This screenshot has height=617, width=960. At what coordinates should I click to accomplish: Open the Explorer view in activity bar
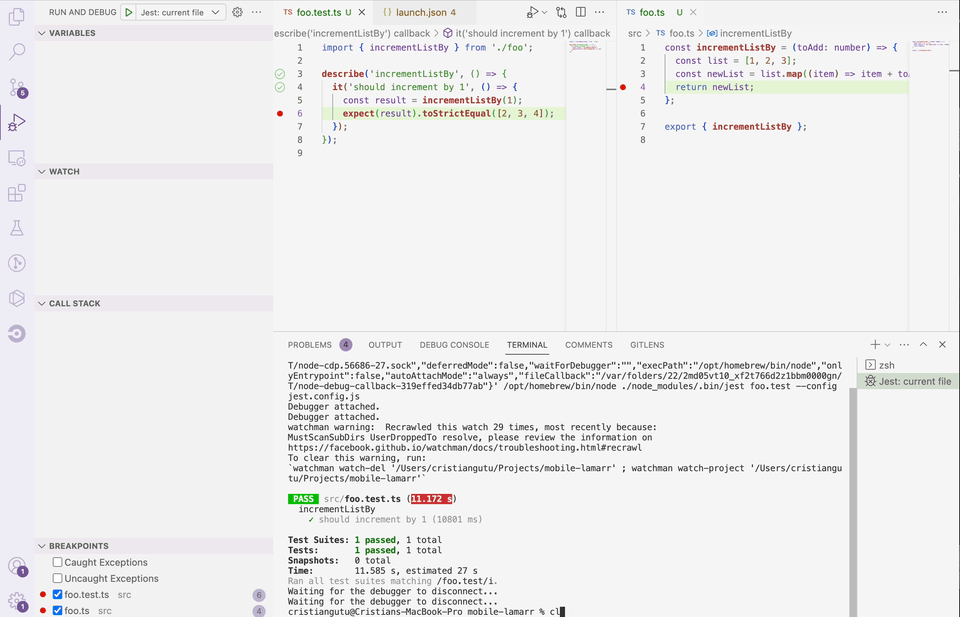click(x=17, y=16)
